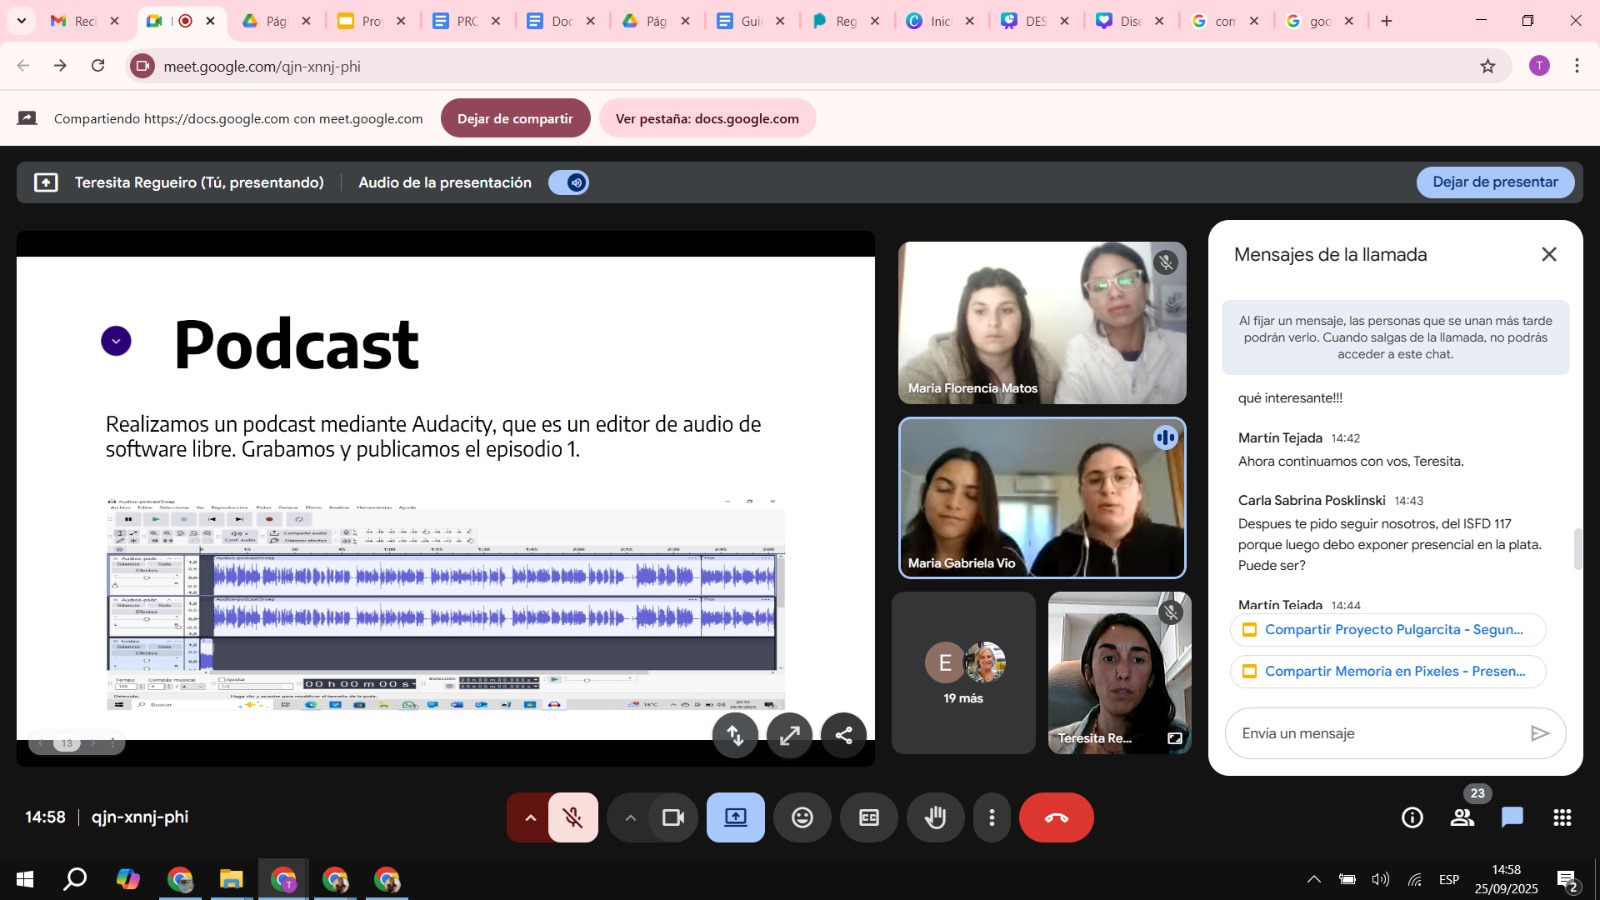
Task: Open the emoji reactions button
Action: (x=802, y=818)
